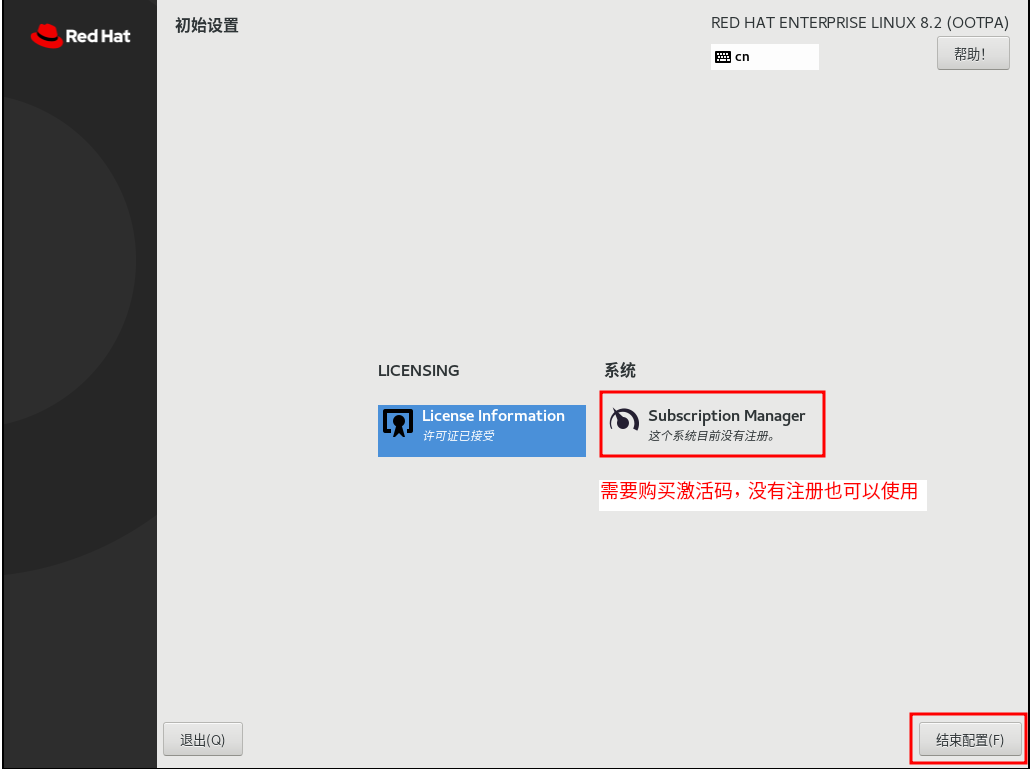
Task: Click the 这个系统目前没有注册 status message
Action: coord(714,437)
